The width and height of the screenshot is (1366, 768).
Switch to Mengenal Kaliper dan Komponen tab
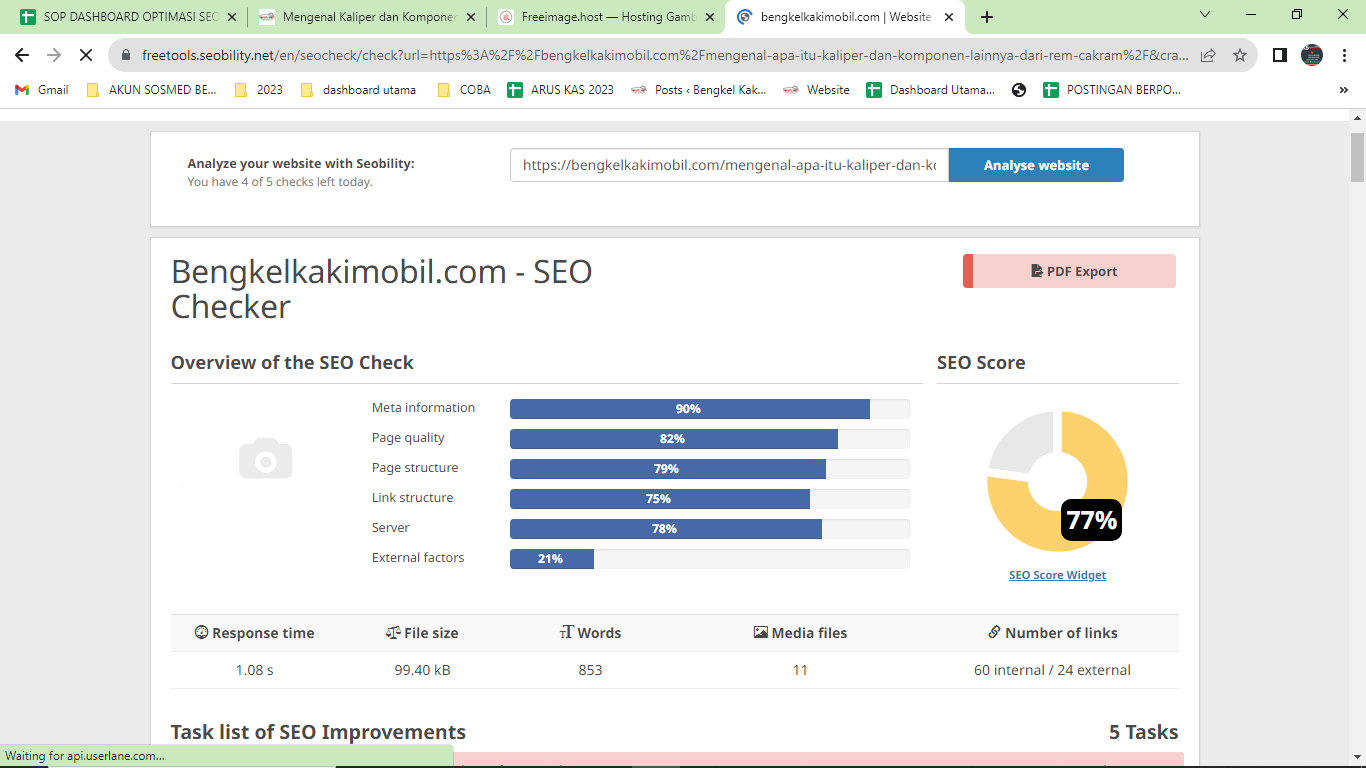pos(366,17)
